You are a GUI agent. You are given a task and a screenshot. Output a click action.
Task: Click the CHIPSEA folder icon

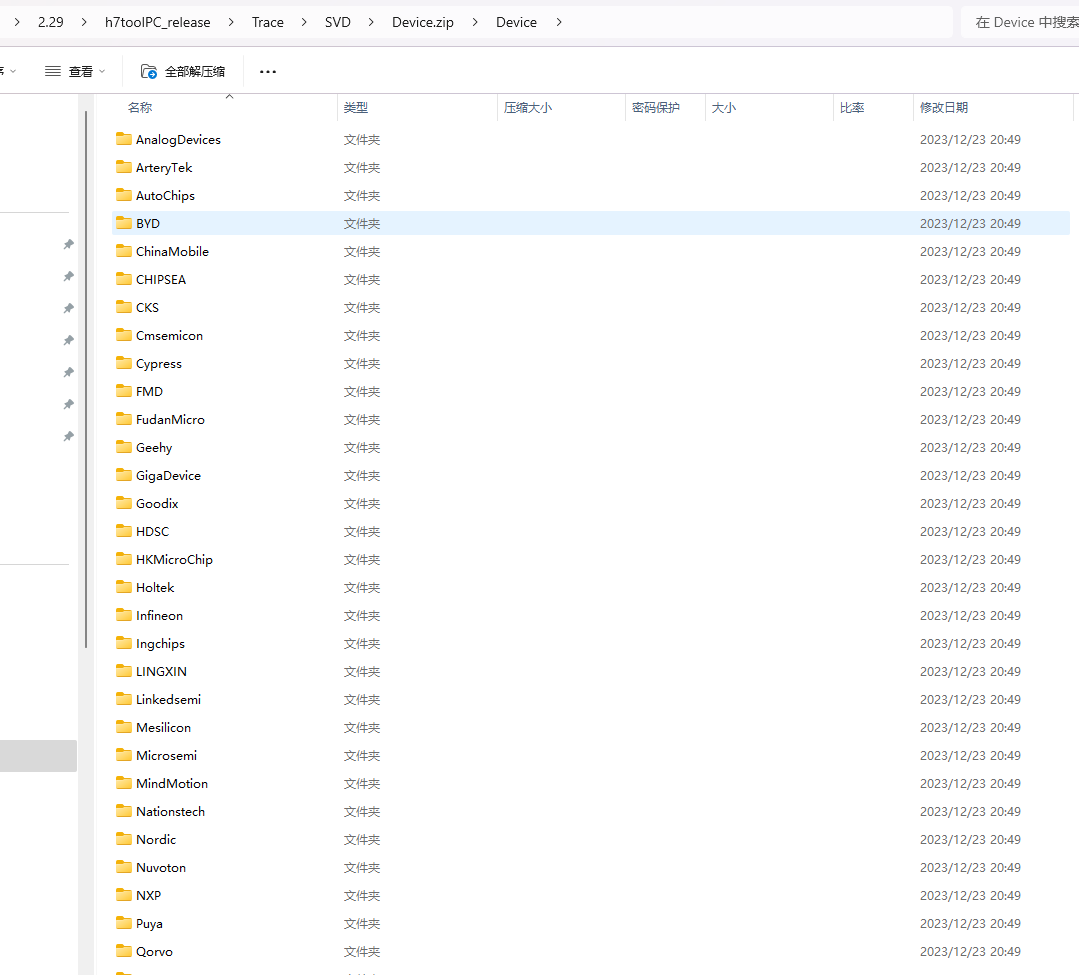124,279
